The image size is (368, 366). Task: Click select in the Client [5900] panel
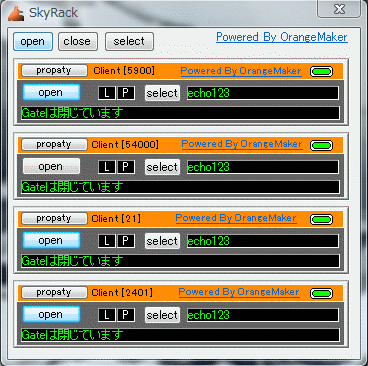(x=162, y=93)
